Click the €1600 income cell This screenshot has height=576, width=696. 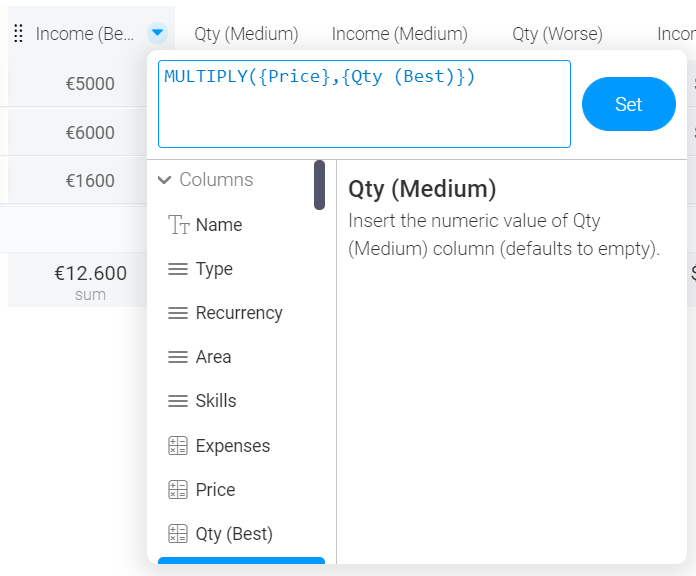pyautogui.click(x=90, y=181)
